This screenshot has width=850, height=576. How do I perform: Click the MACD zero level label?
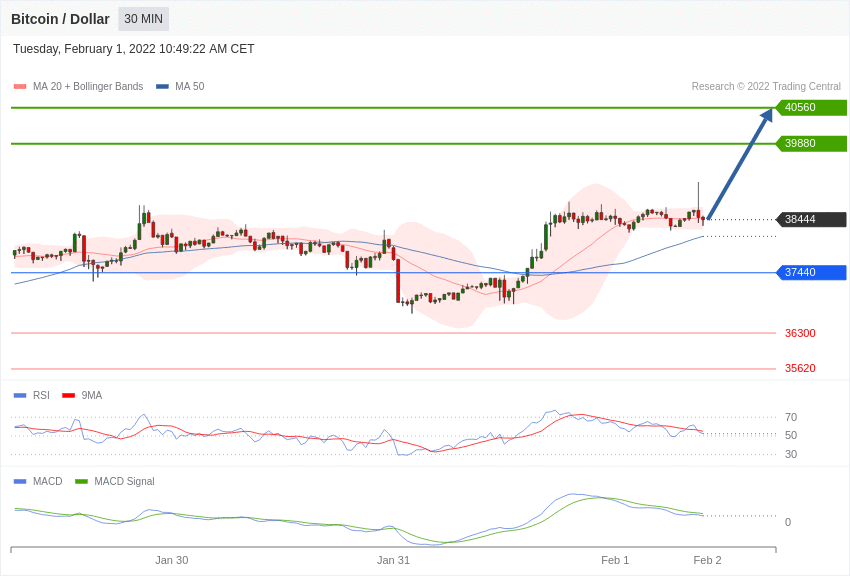click(788, 522)
